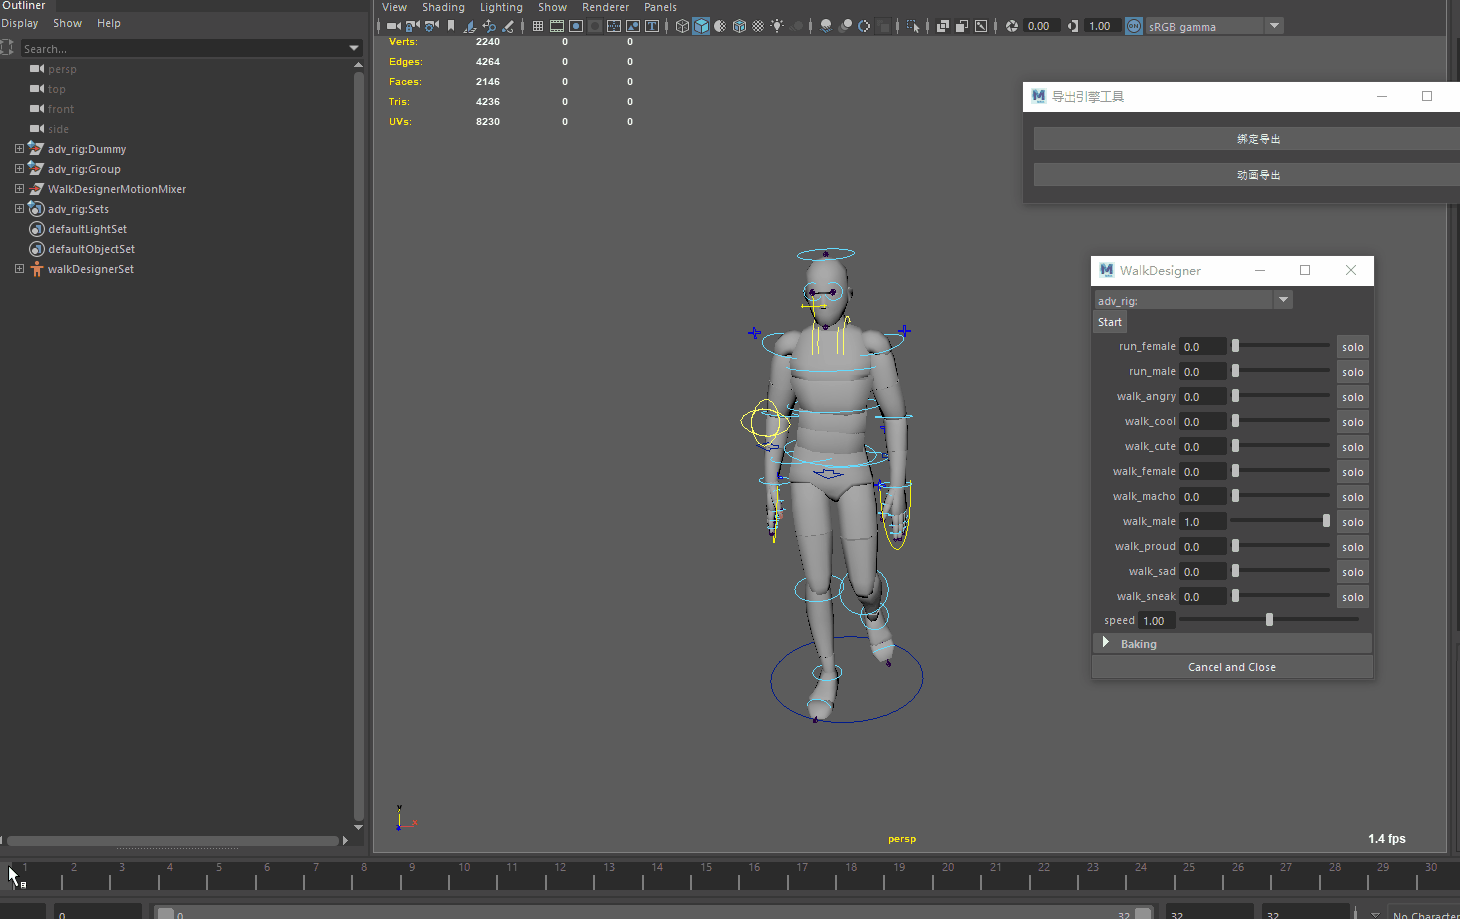Click the Start button in WalkDesigner
Viewport: 1460px width, 919px height.
click(1109, 322)
